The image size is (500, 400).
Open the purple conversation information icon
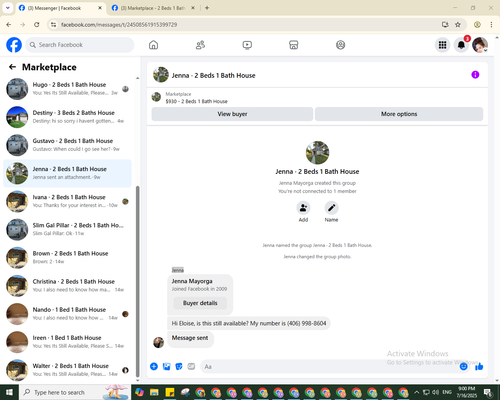coord(475,75)
